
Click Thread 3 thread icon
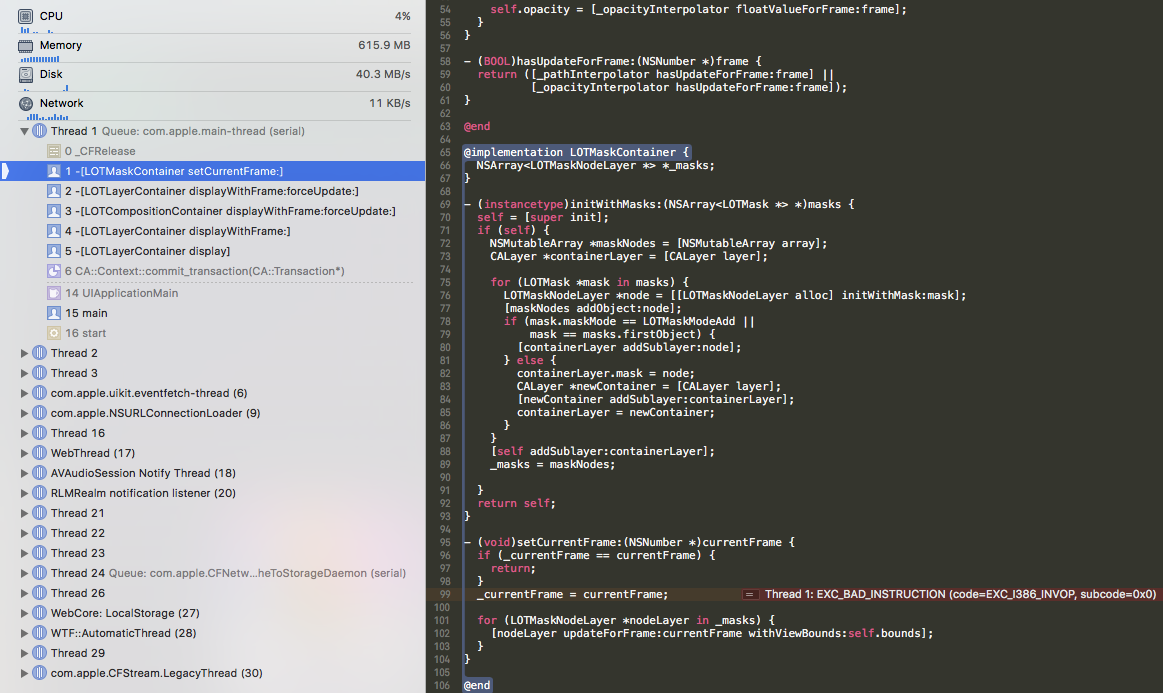coord(39,373)
